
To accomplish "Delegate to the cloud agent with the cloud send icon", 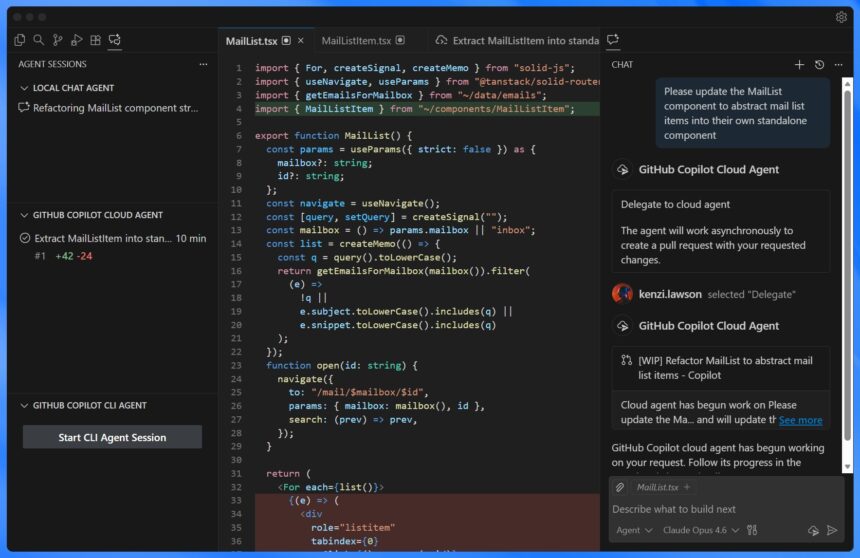I will 813,530.
